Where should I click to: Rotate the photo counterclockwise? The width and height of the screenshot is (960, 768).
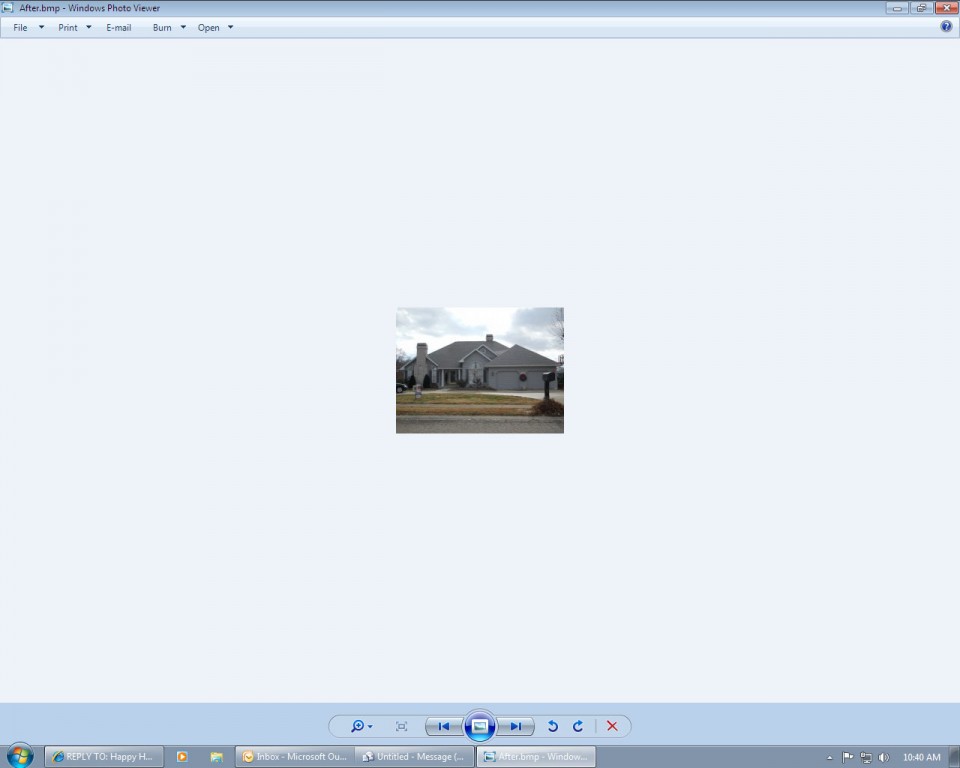click(552, 726)
